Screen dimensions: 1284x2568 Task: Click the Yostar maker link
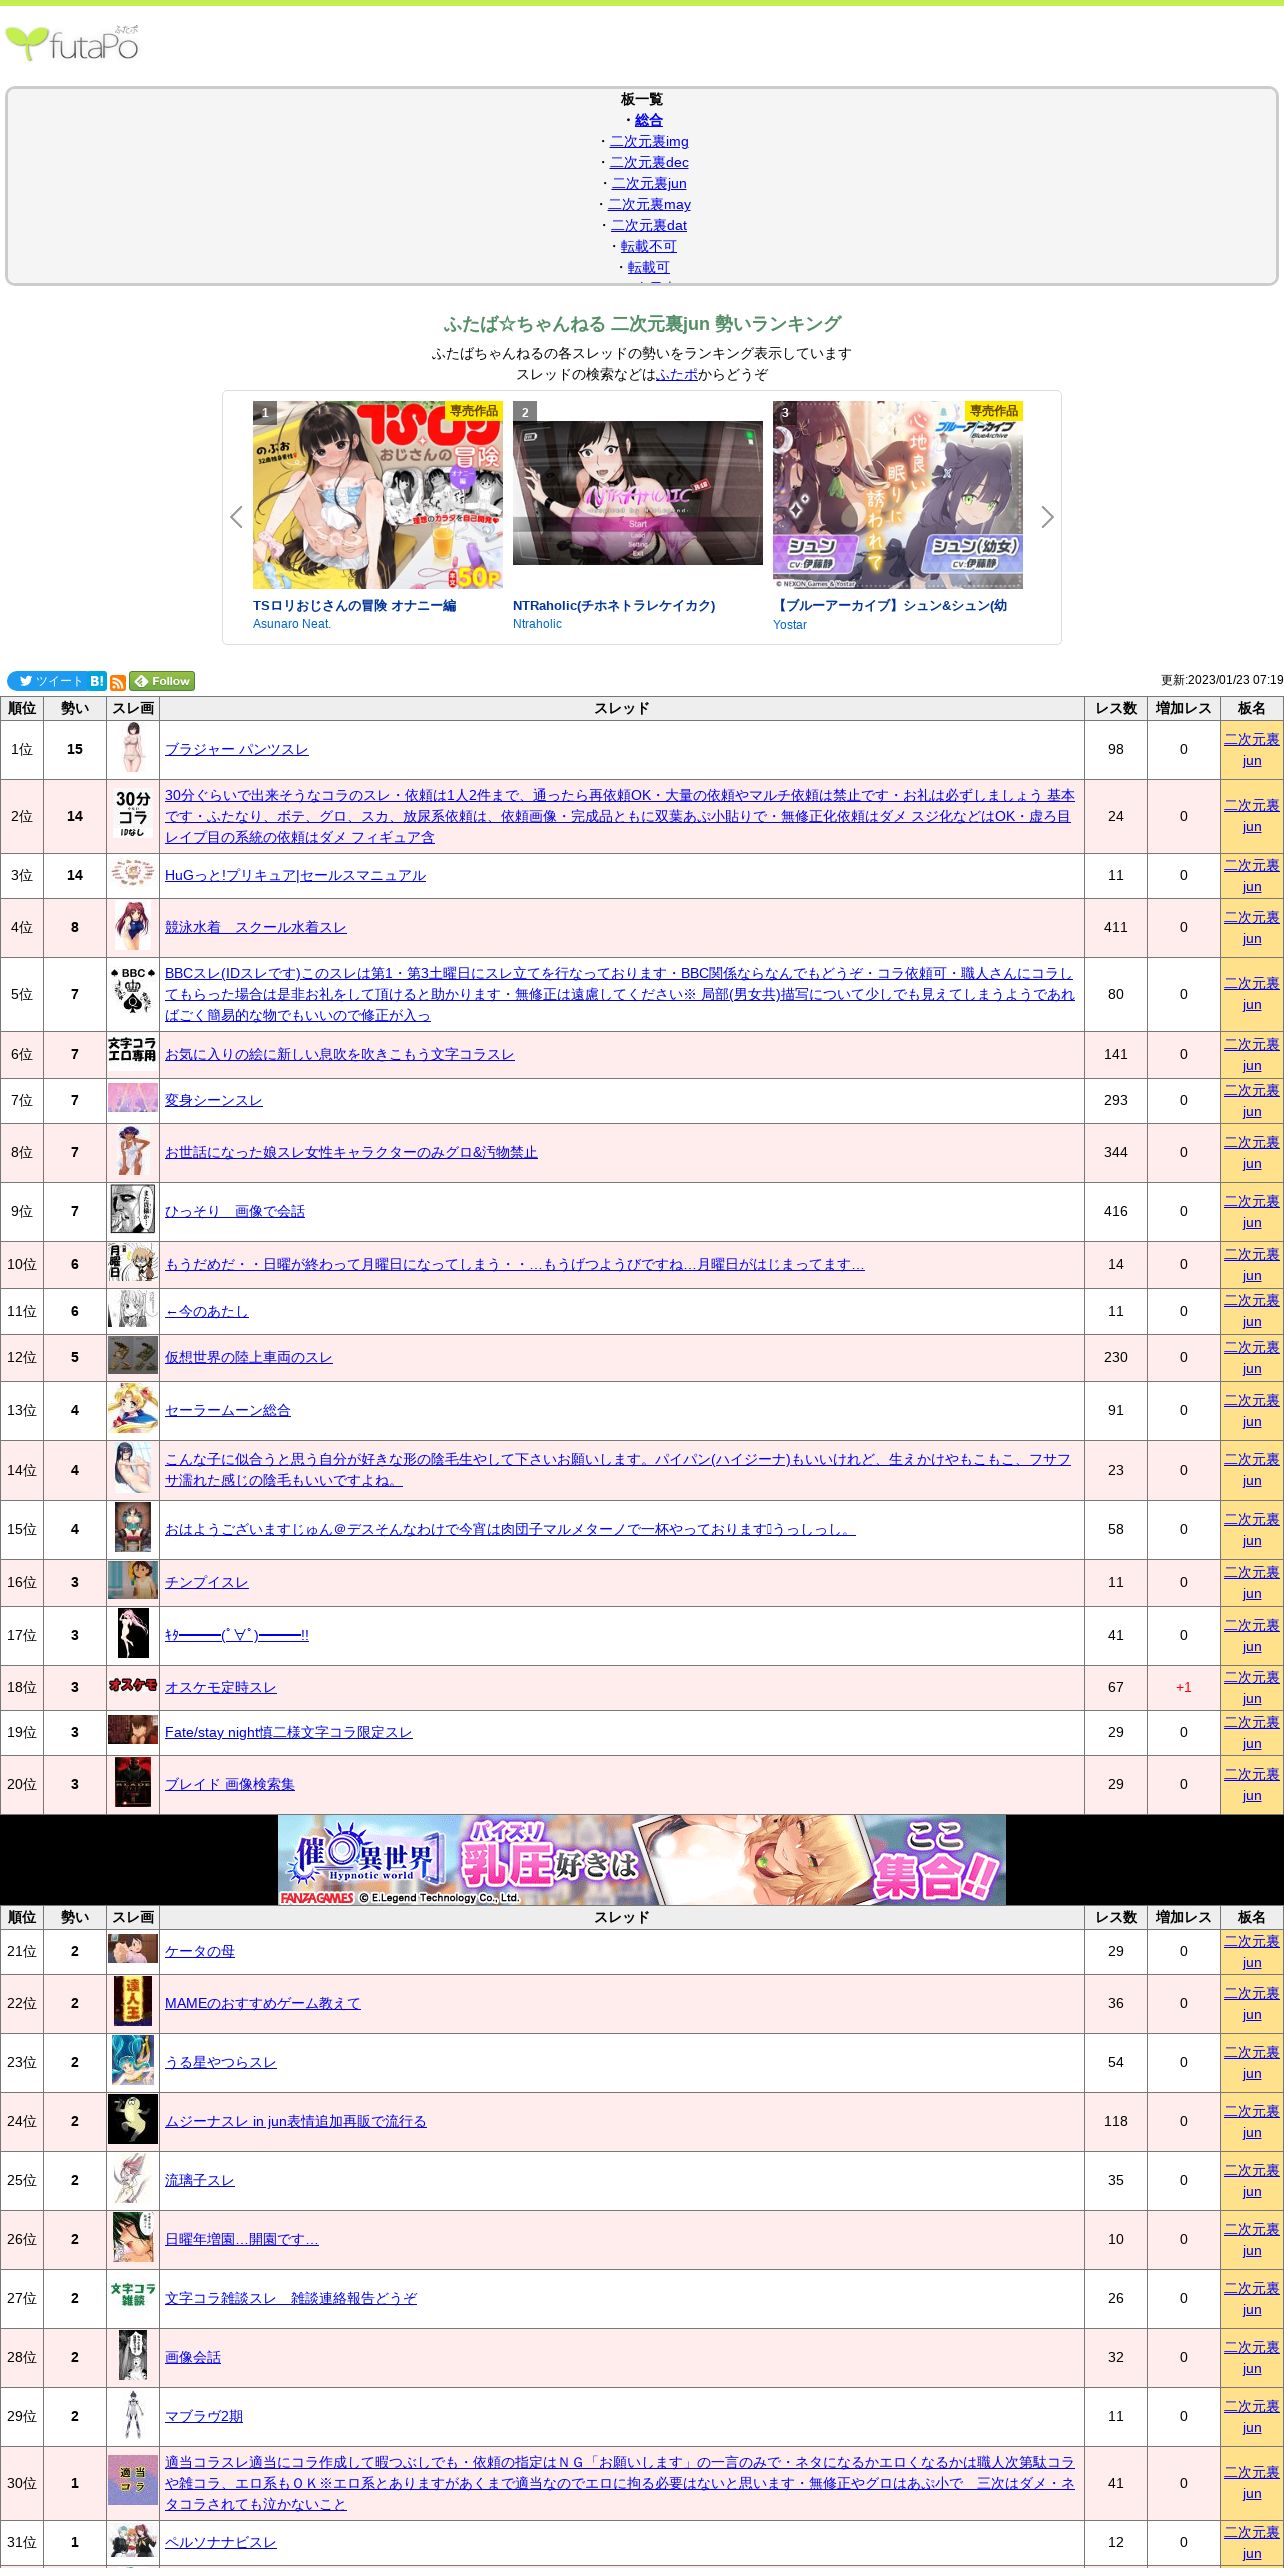790,625
